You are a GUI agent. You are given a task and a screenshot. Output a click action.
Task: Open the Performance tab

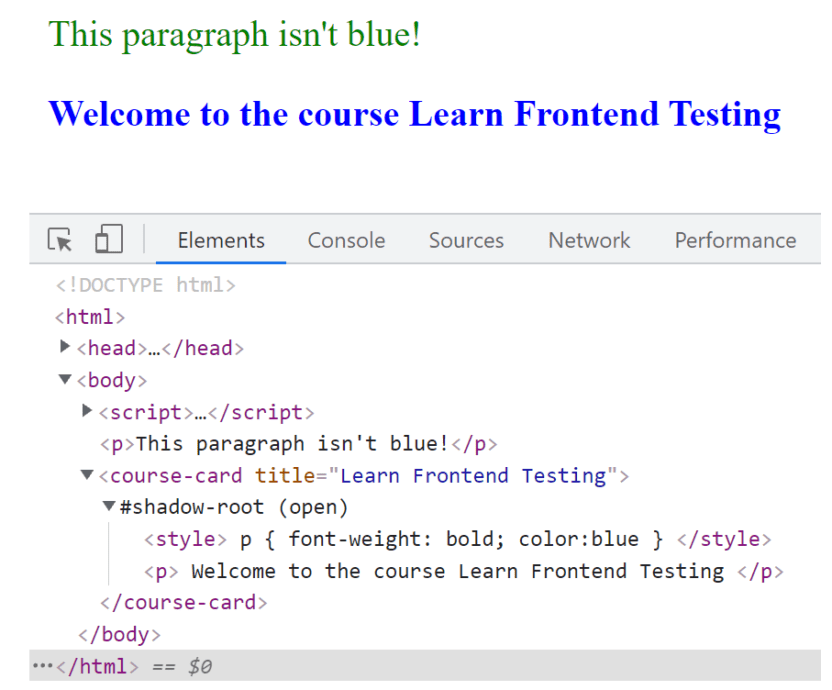point(735,240)
